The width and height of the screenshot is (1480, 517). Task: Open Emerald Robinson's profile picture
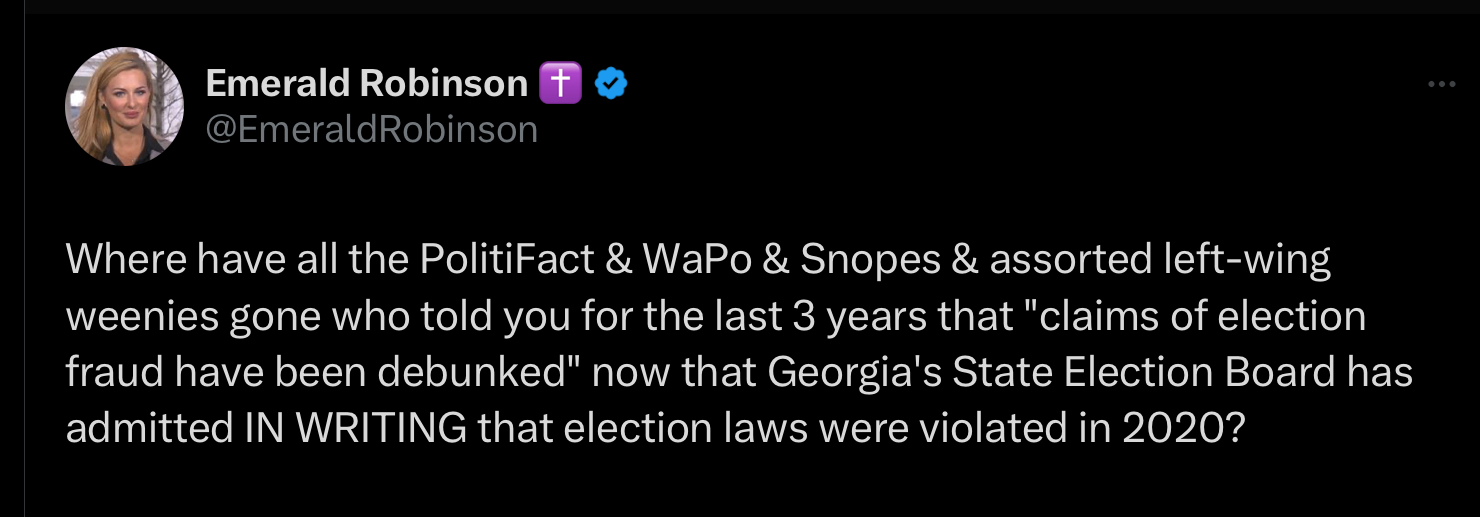coord(124,106)
